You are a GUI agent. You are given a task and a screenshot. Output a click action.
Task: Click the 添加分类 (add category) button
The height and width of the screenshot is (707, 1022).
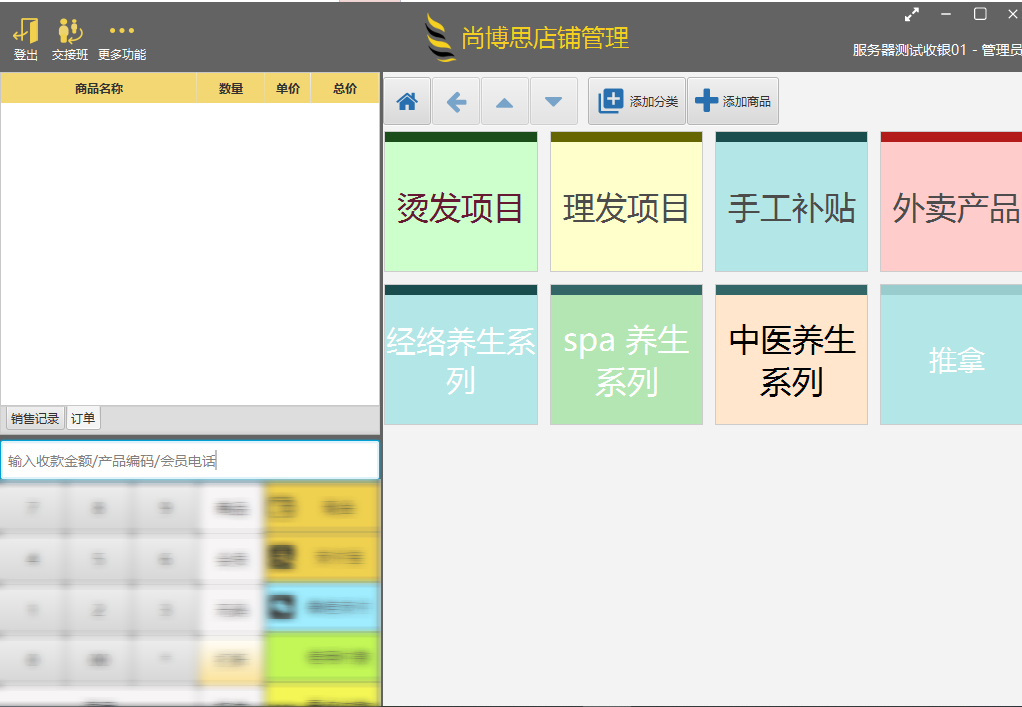click(x=636, y=100)
